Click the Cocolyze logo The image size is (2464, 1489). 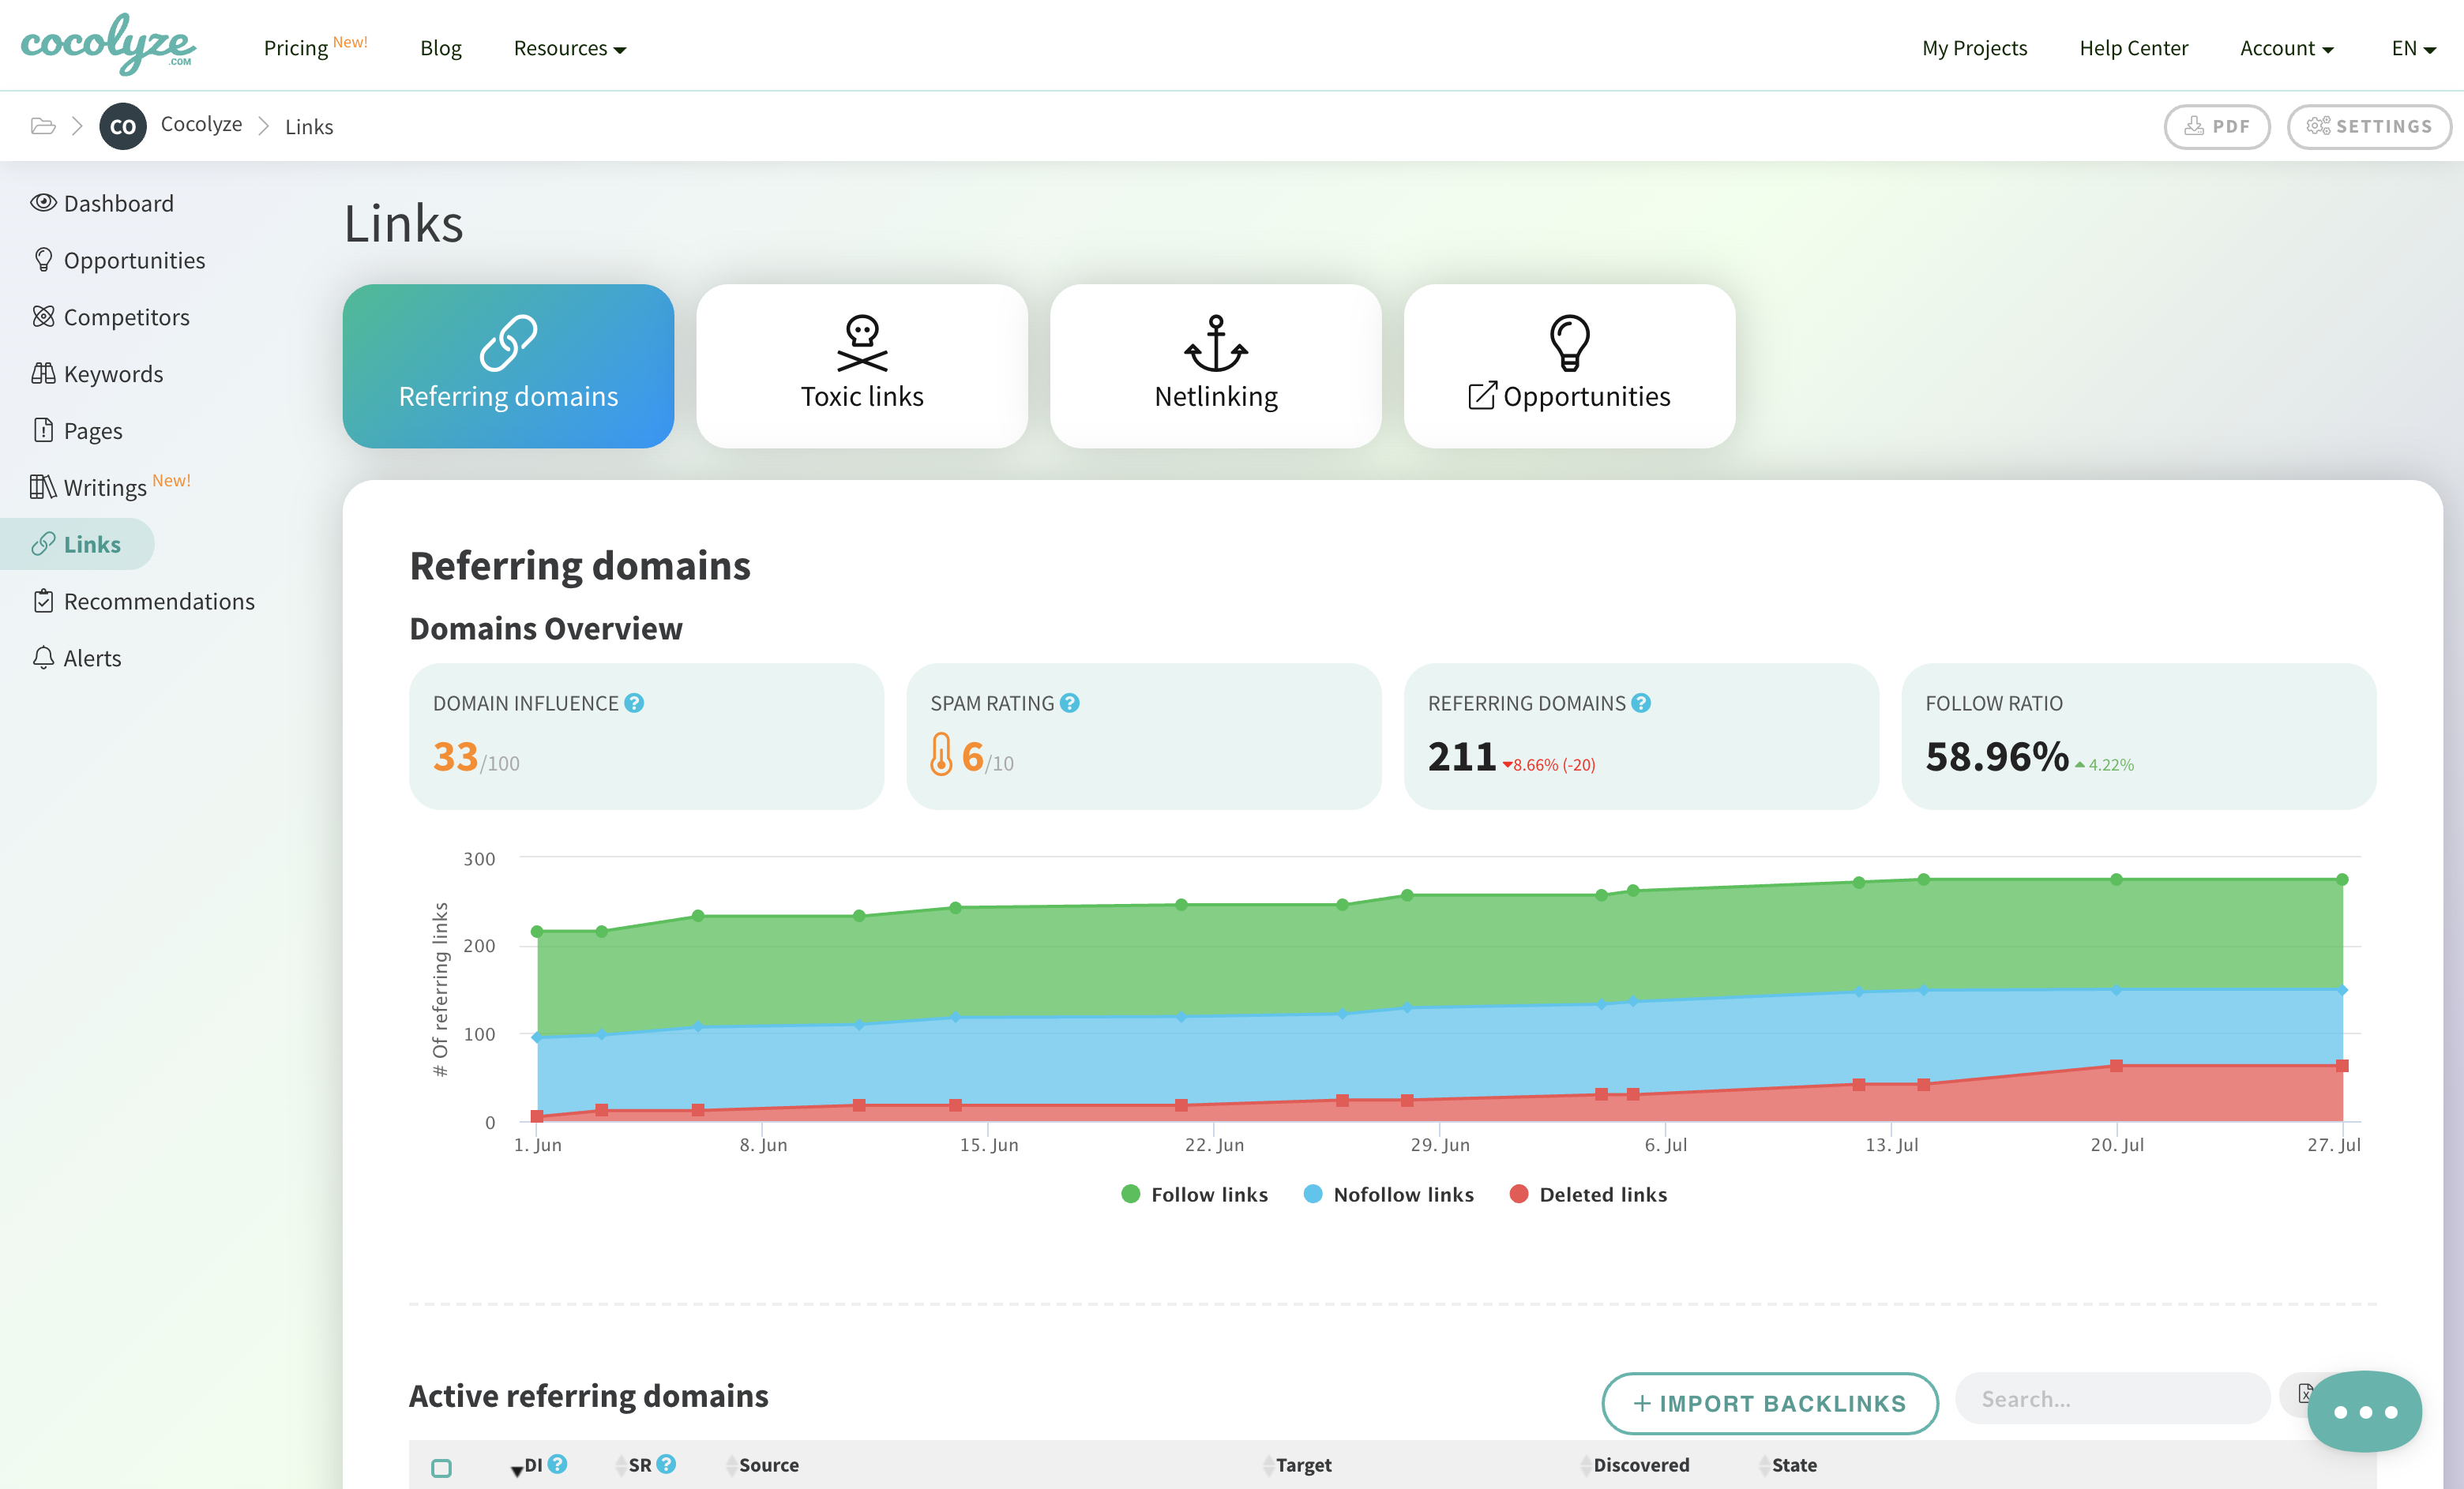[108, 45]
